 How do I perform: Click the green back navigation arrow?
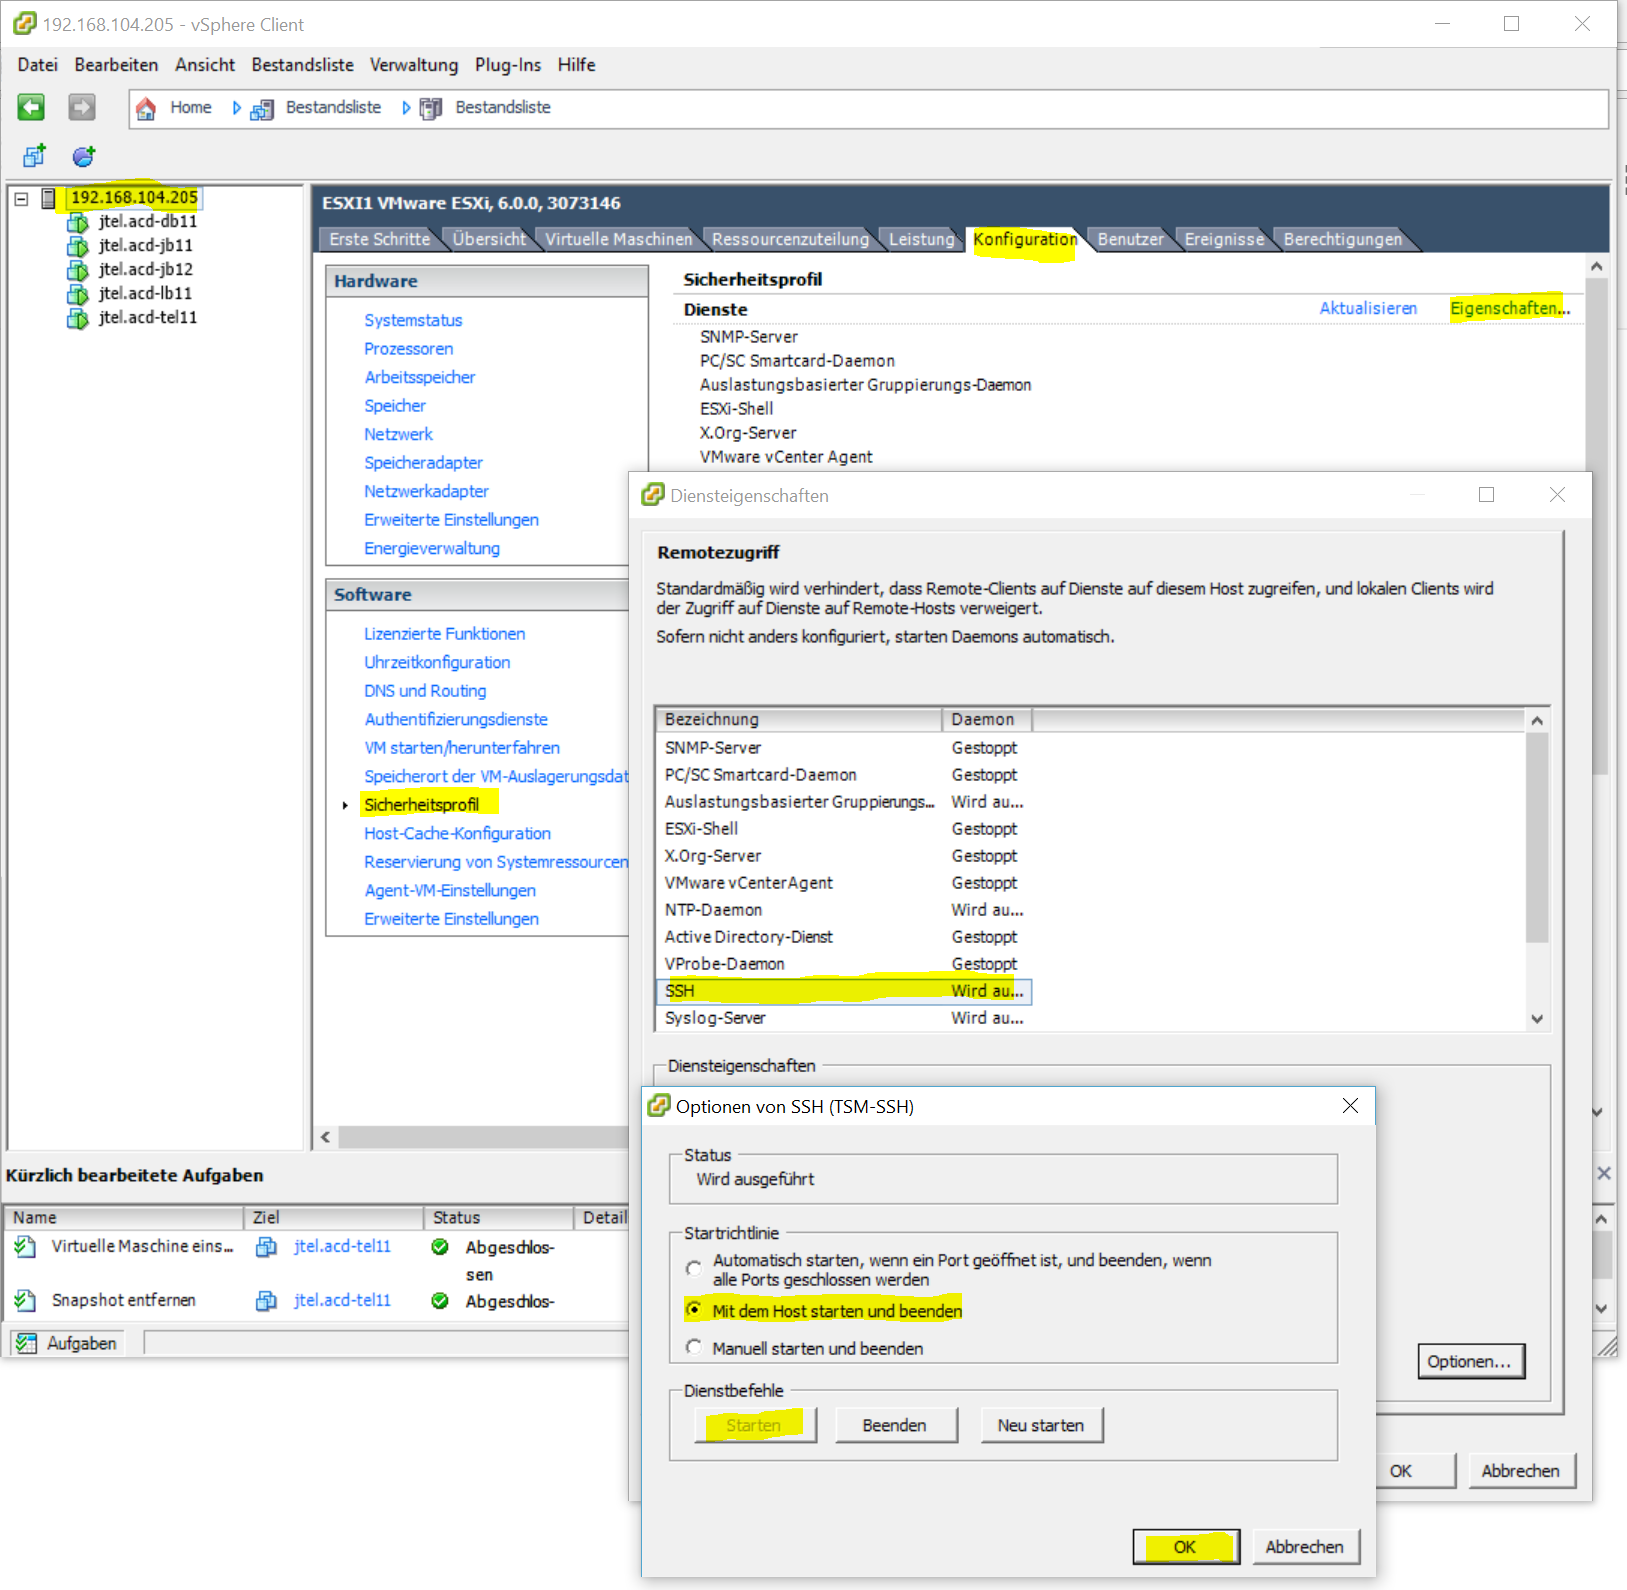coord(30,107)
